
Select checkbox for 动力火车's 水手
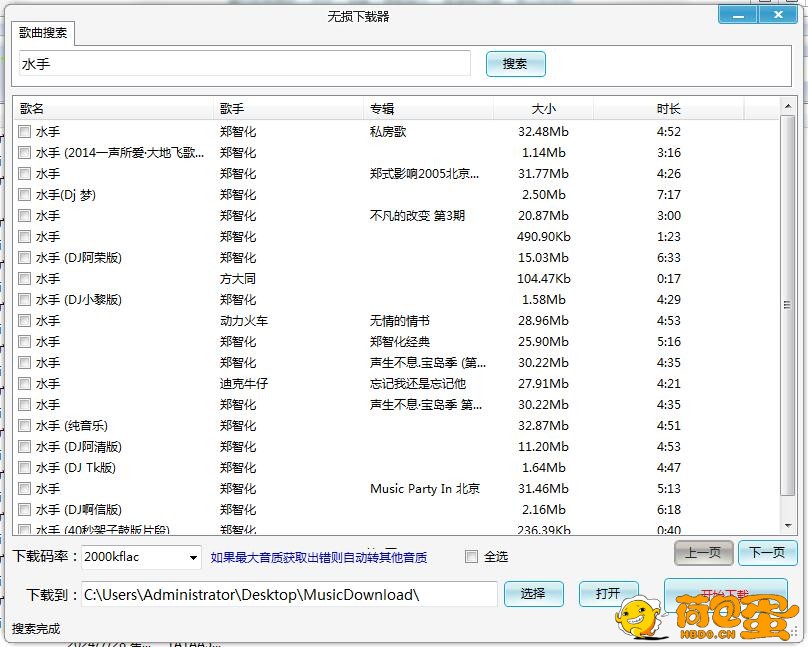(24, 321)
